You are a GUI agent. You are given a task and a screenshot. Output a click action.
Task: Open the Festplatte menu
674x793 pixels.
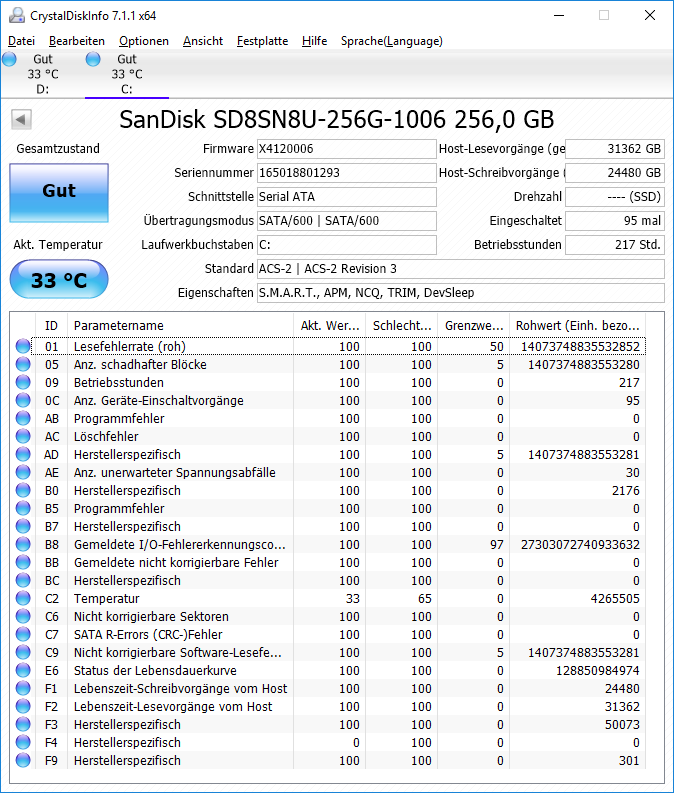click(x=262, y=41)
